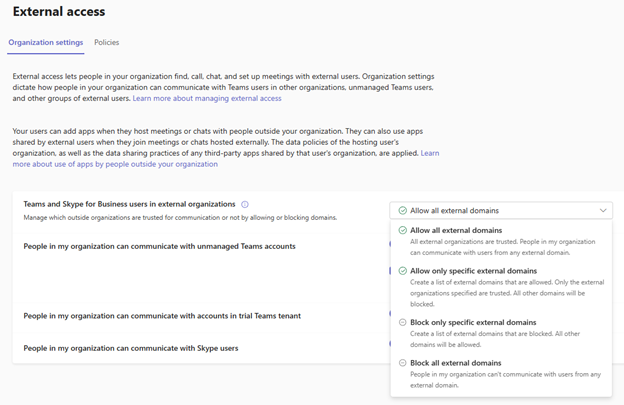
Task: Select 'Block all external domains' option title
Action: coord(456,363)
